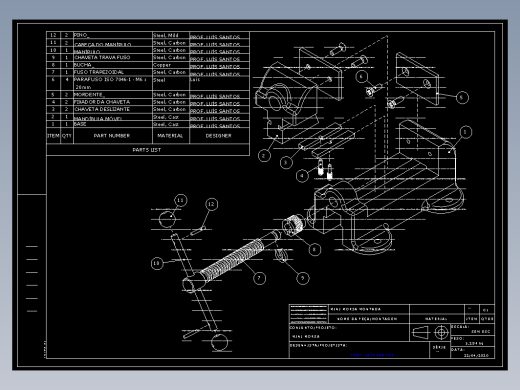Click the "QTY" column header
This screenshot has height=390, width=520.
(x=67, y=136)
